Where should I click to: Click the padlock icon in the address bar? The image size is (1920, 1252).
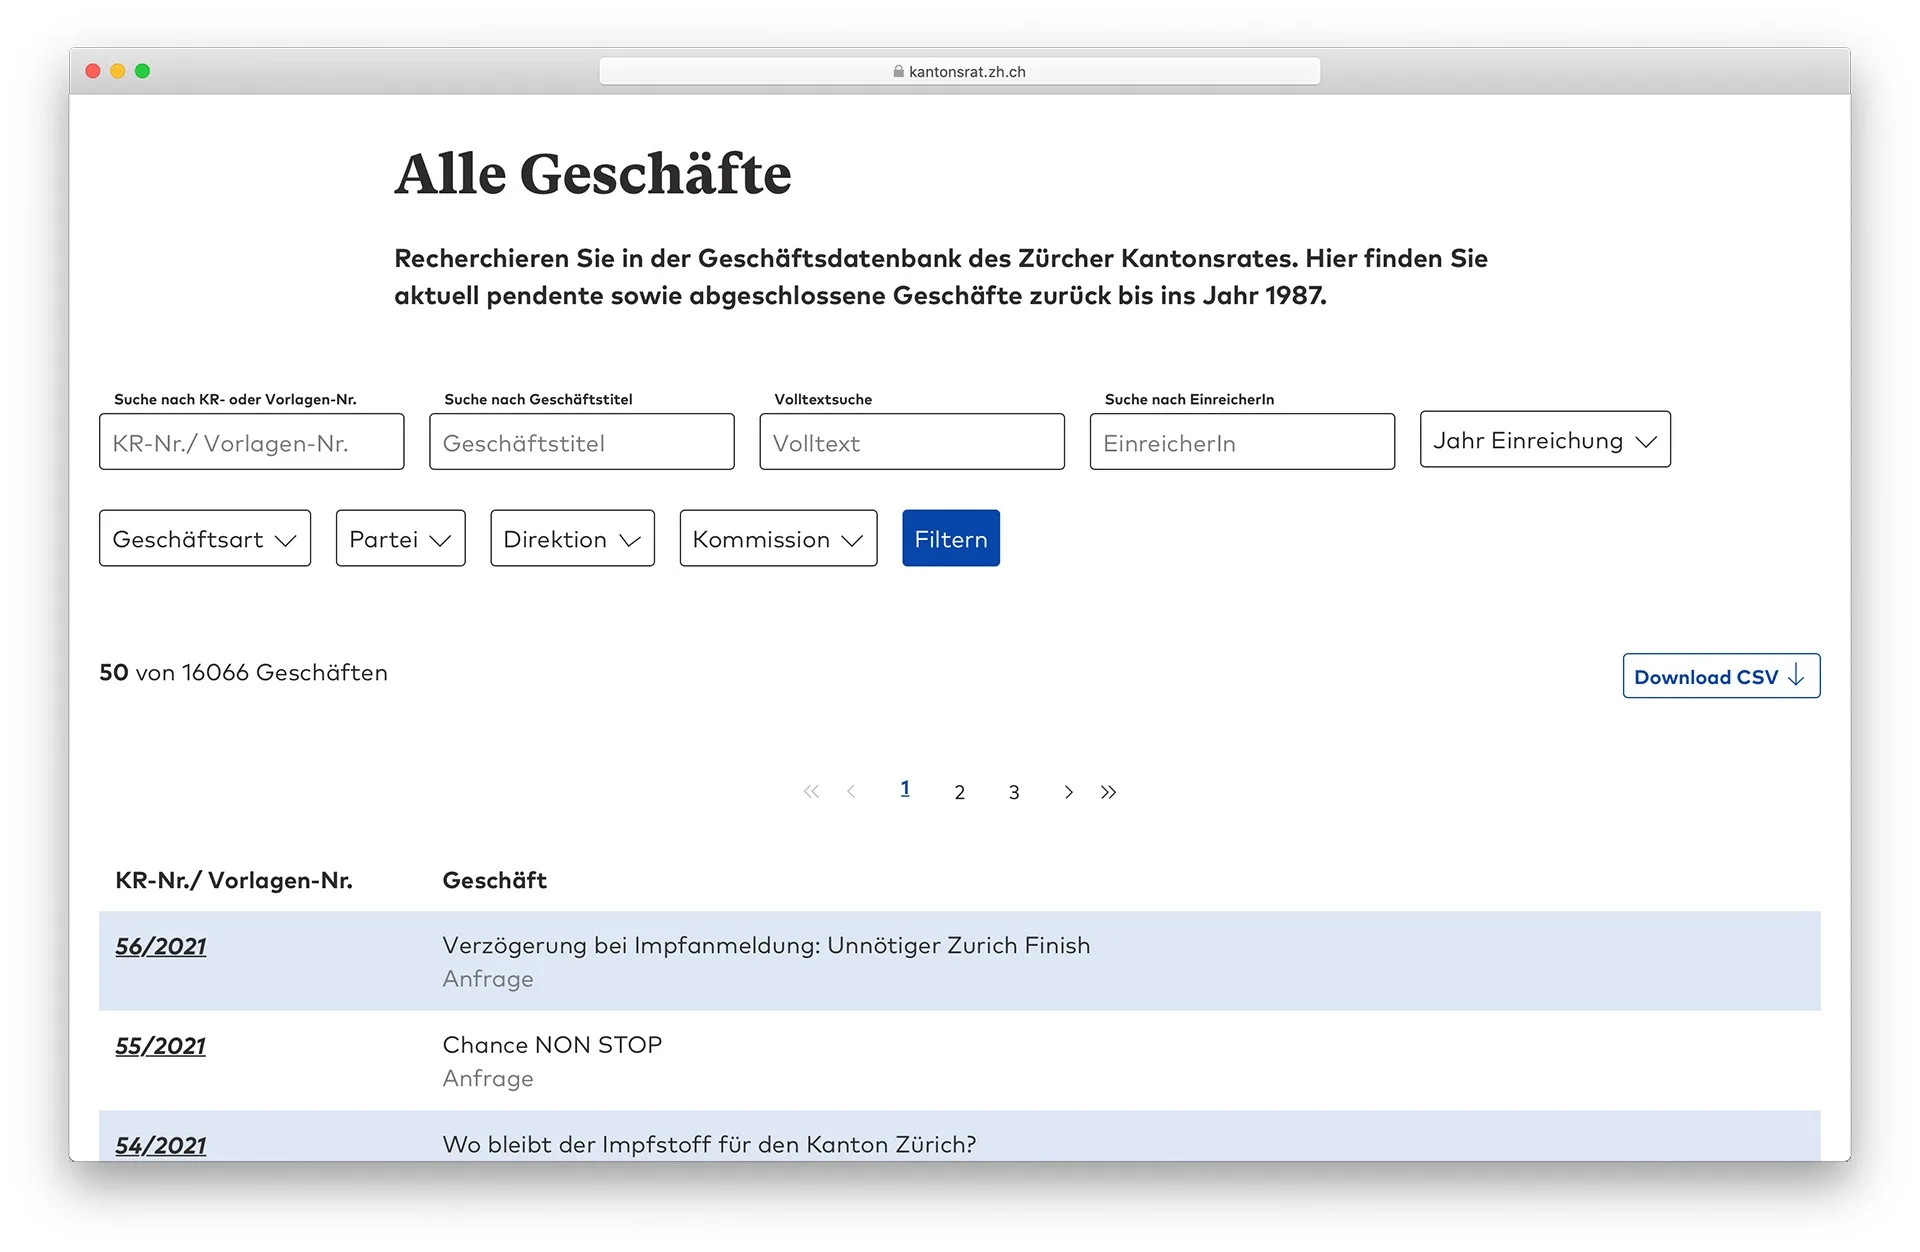[x=898, y=70]
